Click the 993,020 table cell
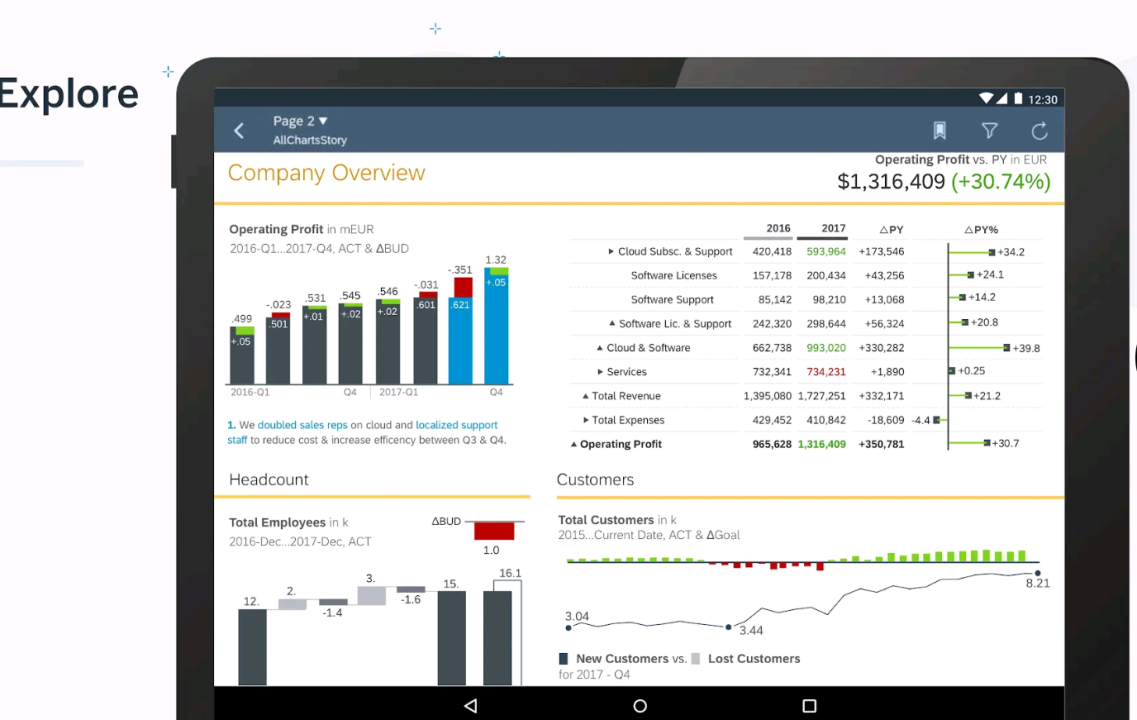 pos(826,348)
